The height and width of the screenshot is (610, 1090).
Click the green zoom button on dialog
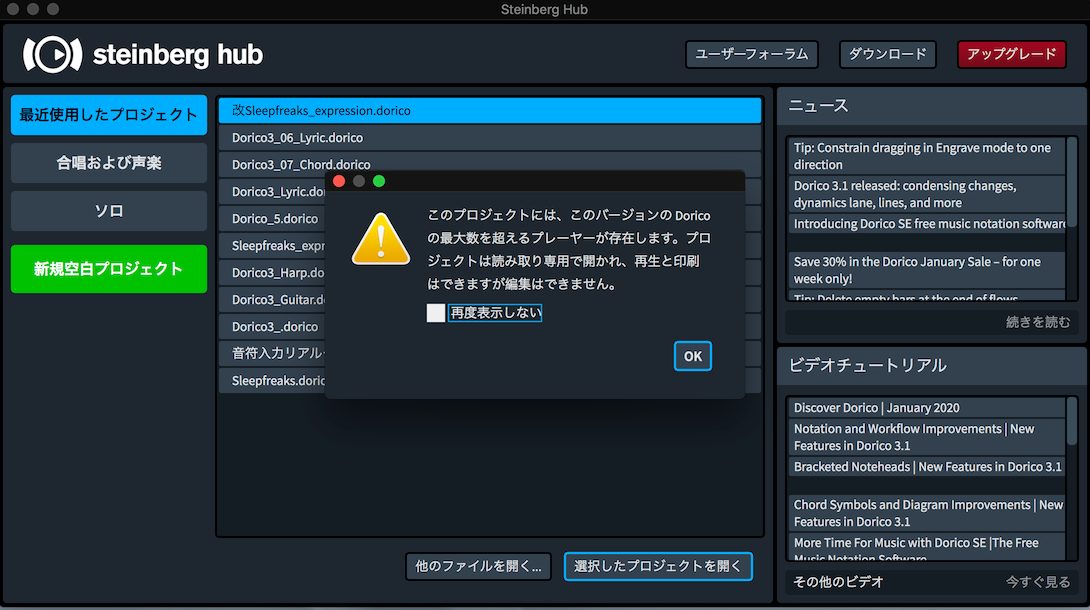pos(379,181)
